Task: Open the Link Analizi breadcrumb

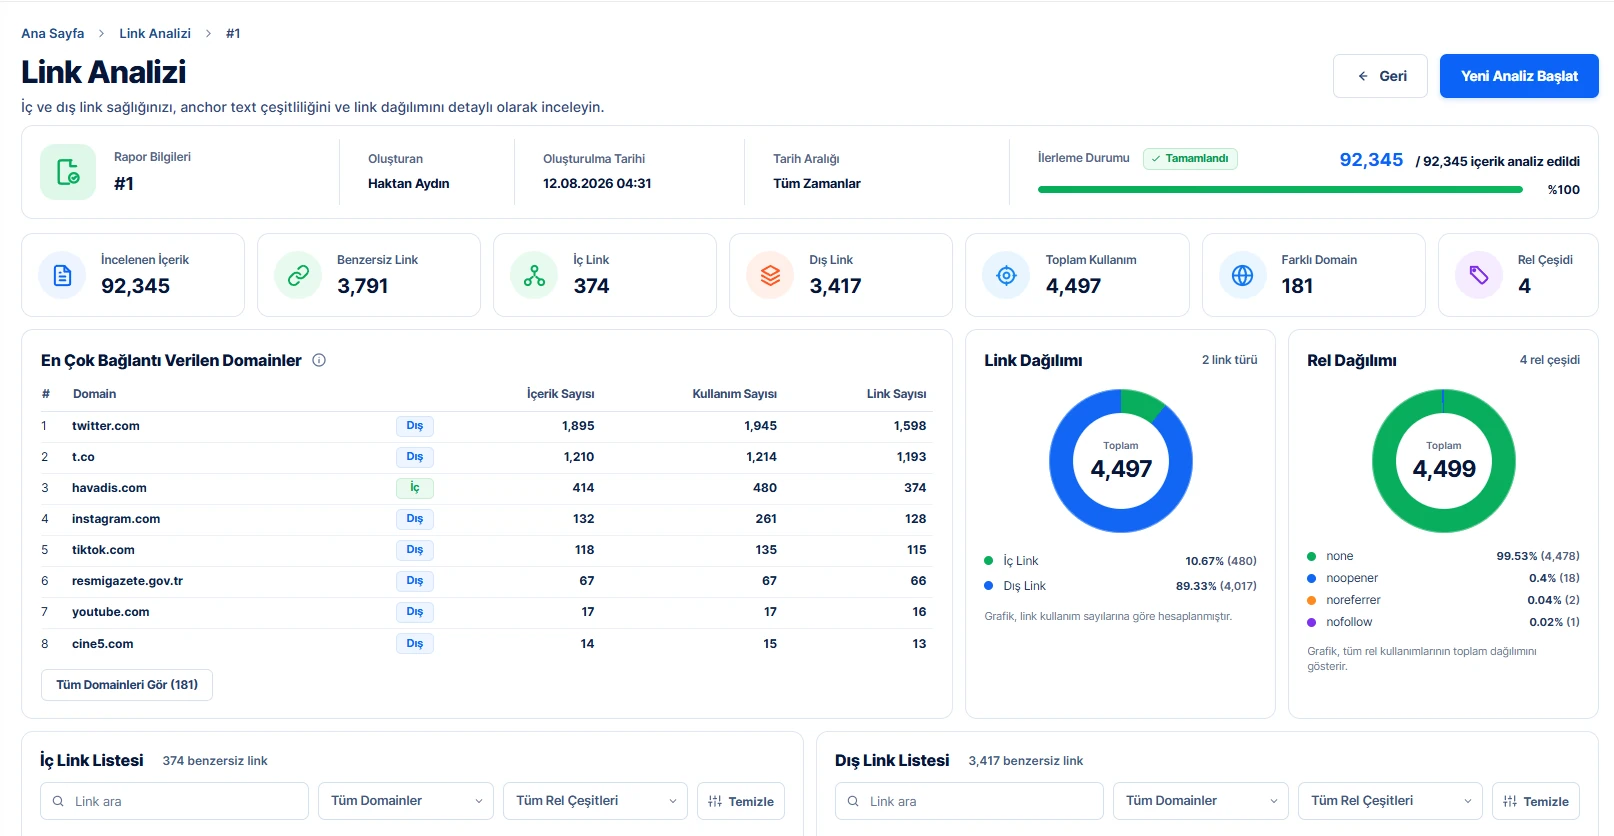Action: tap(155, 33)
